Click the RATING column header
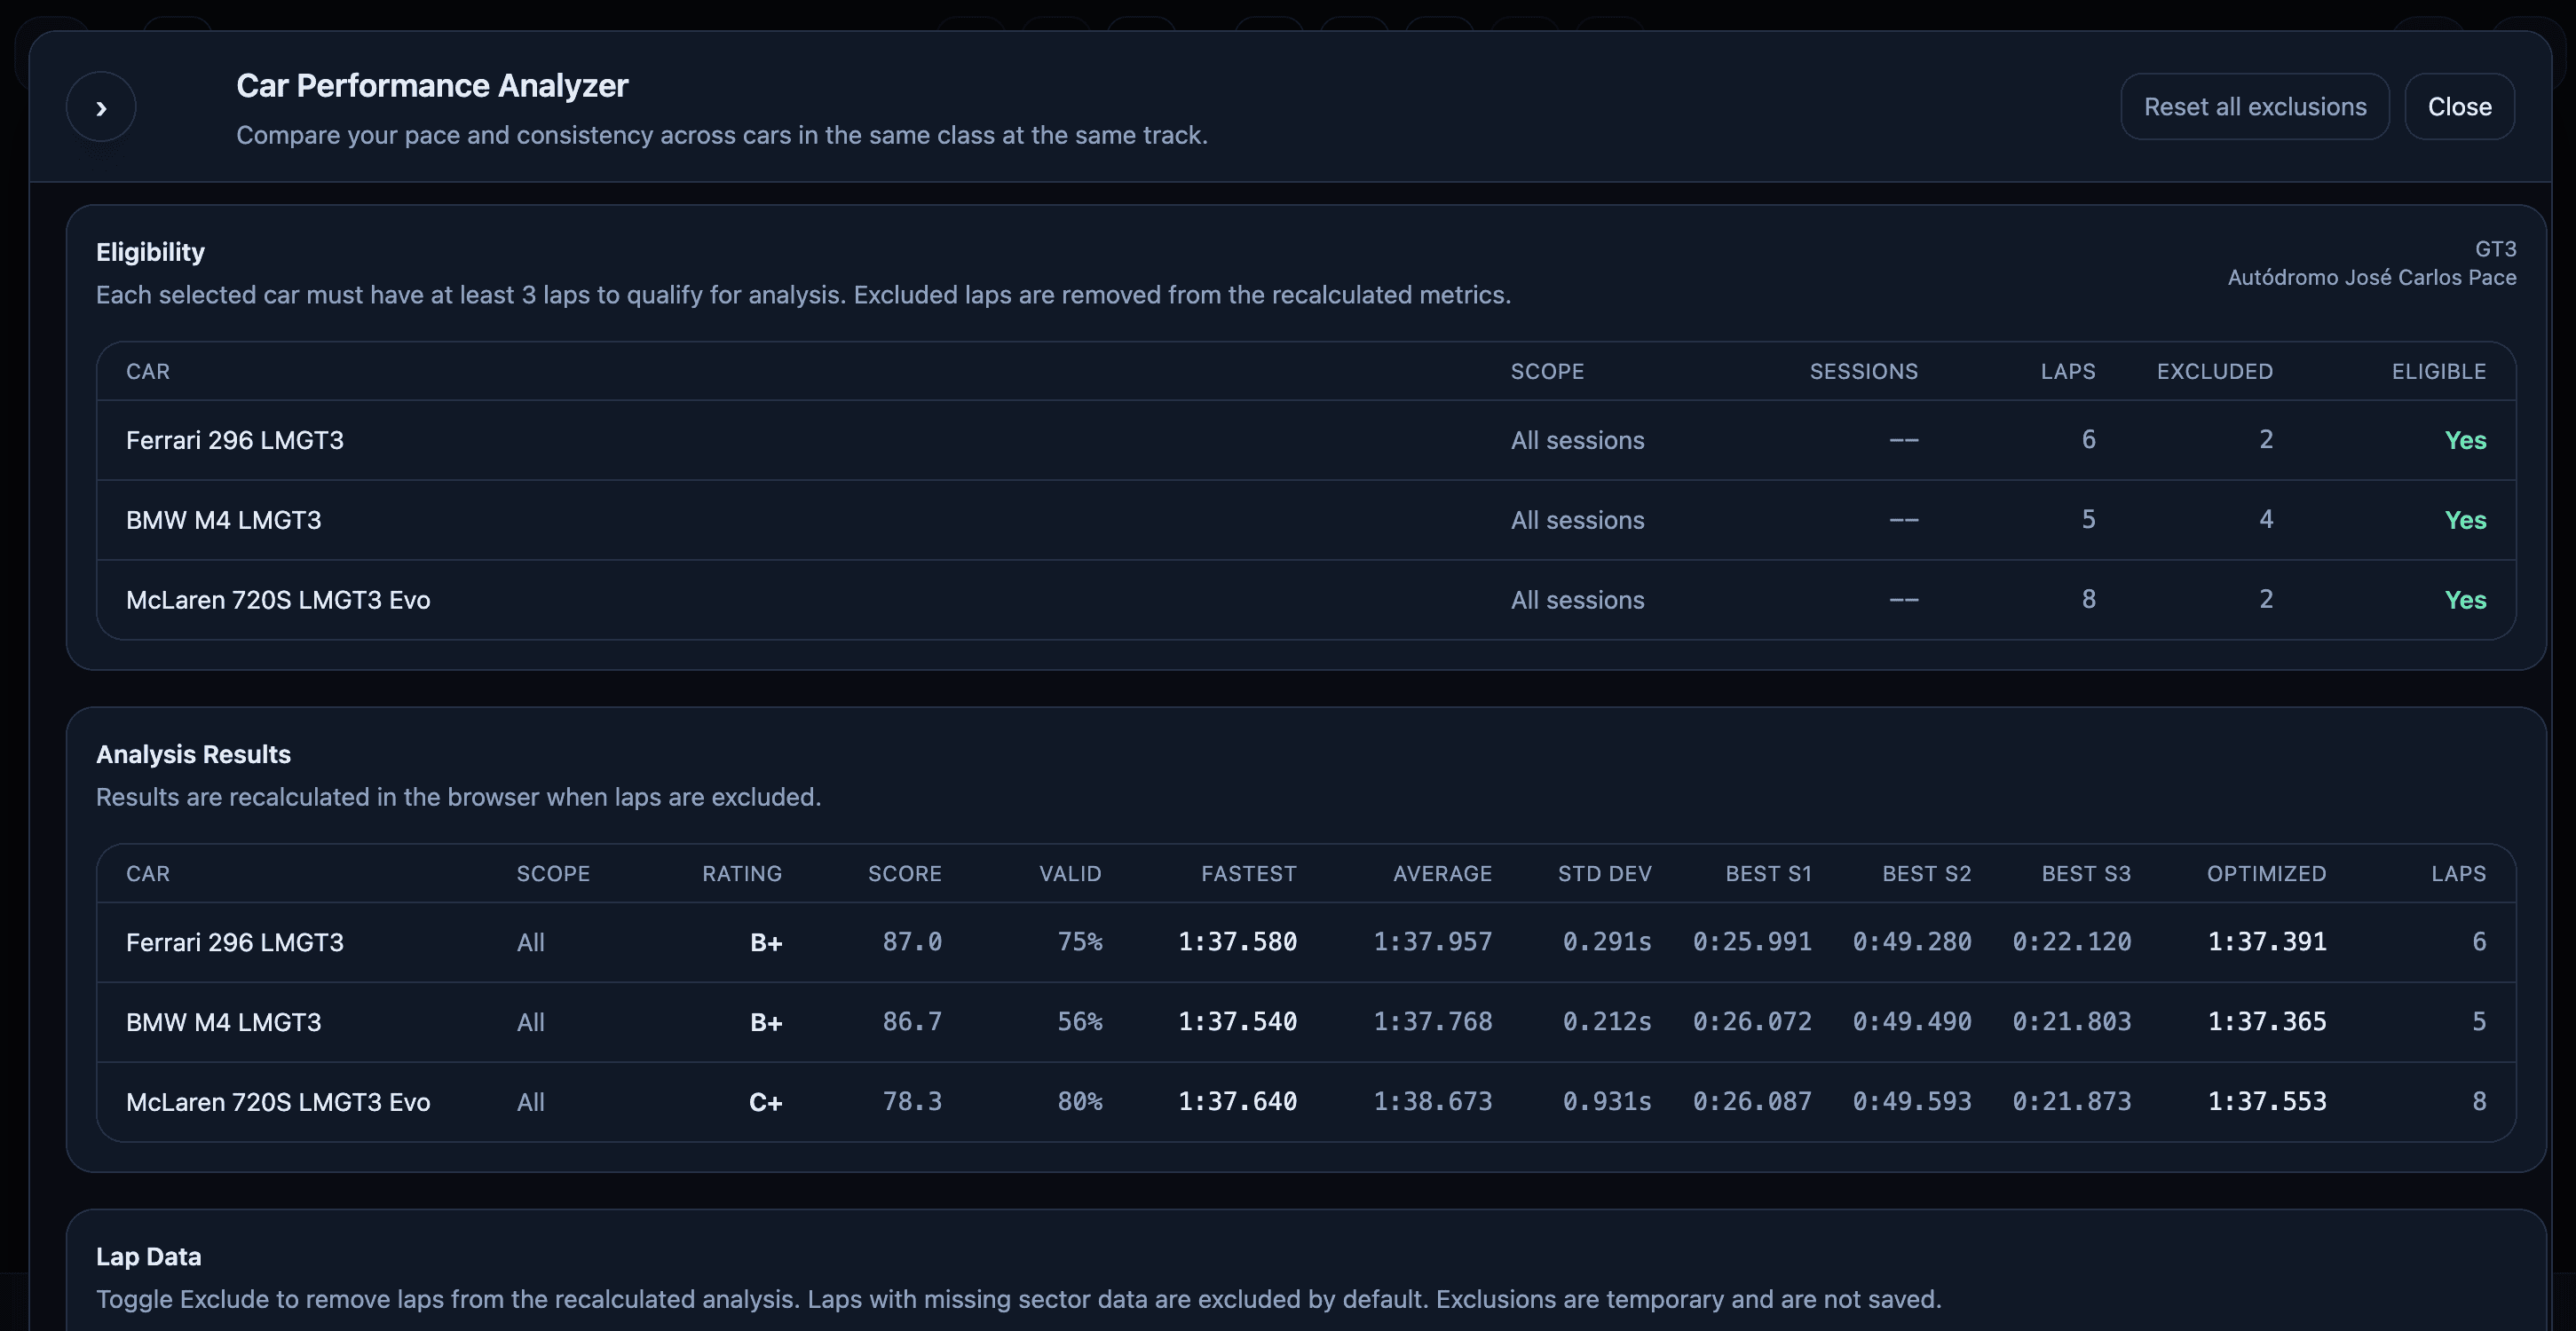The image size is (2576, 1331). 742,874
